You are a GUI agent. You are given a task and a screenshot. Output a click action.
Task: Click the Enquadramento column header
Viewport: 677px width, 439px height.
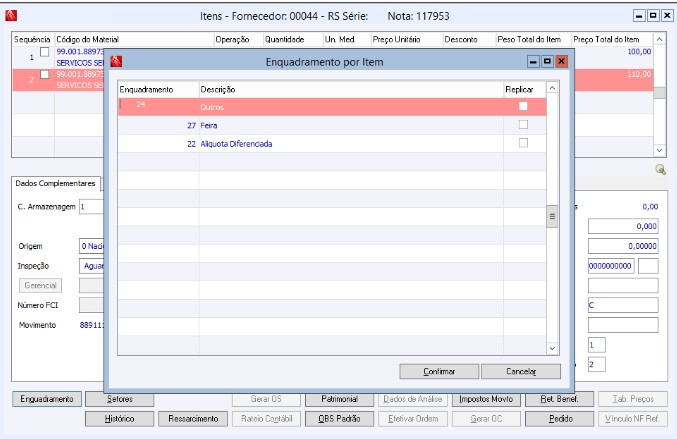(x=158, y=89)
